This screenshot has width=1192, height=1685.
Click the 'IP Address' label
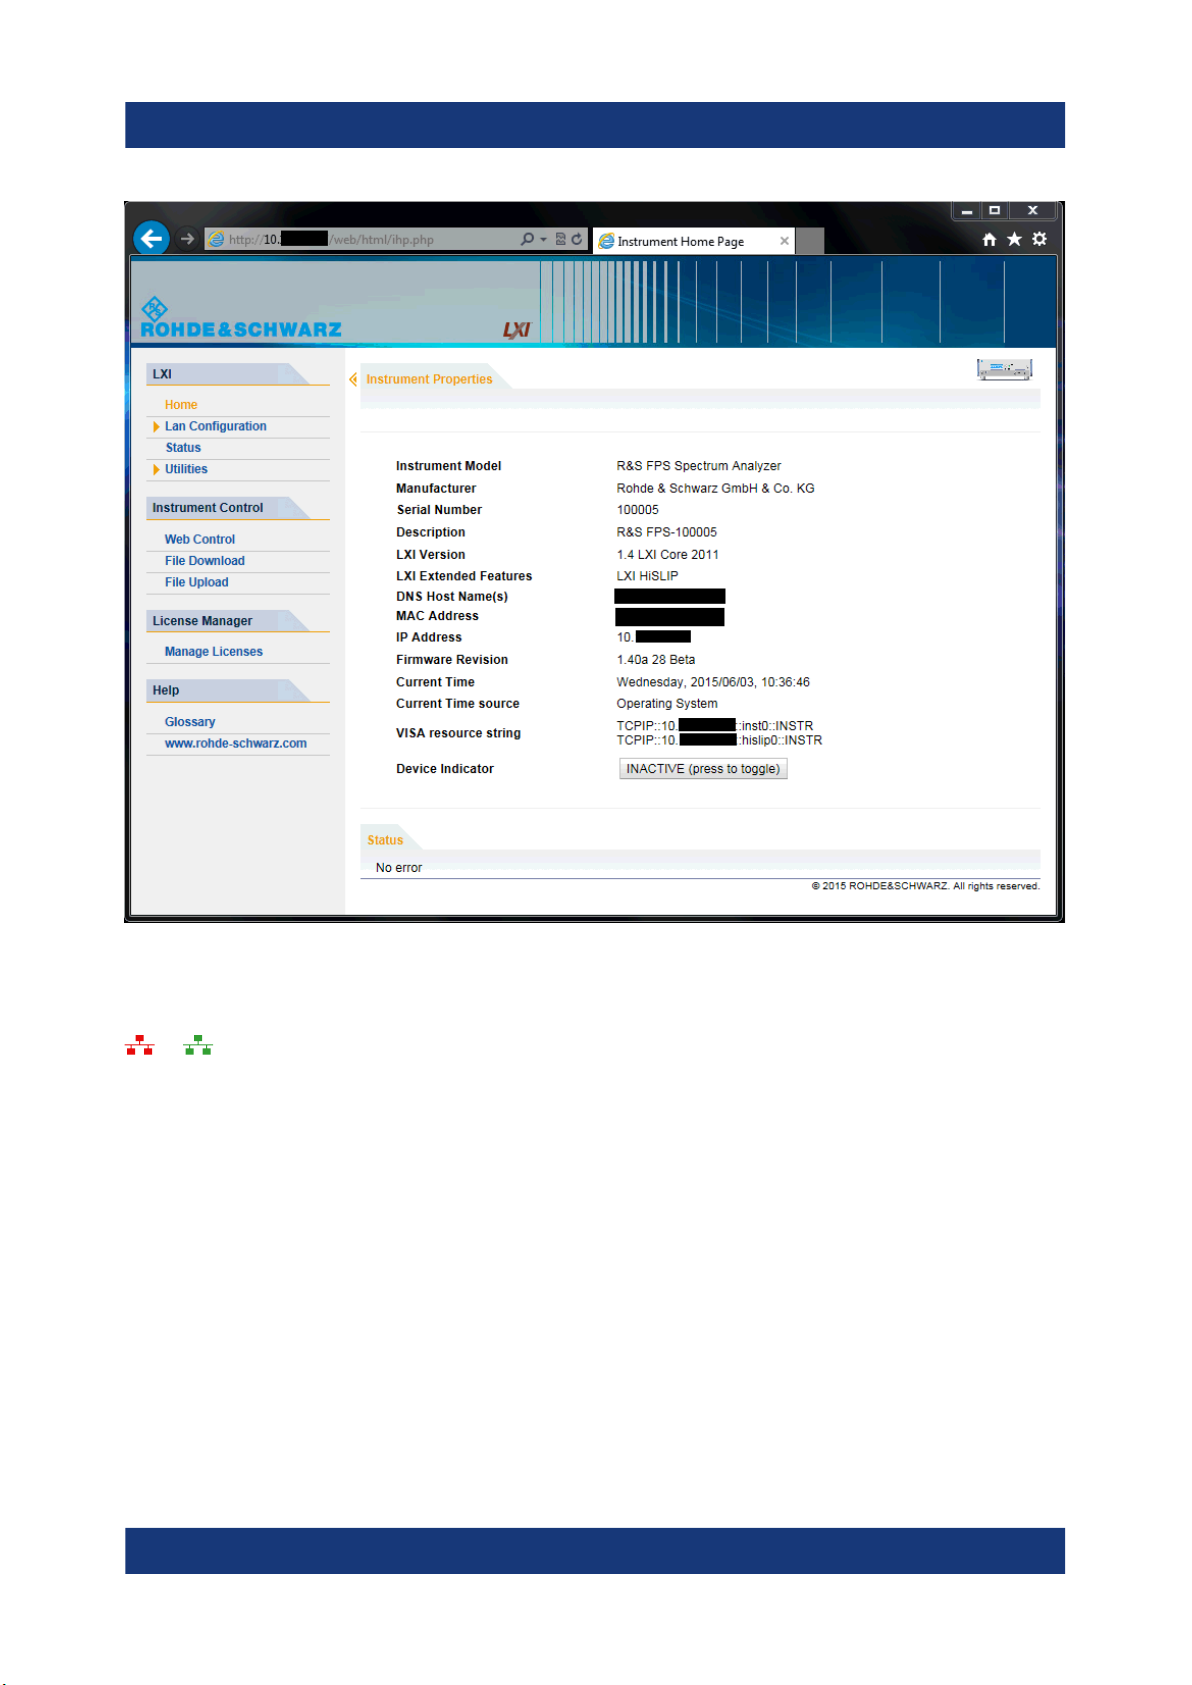click(x=429, y=637)
